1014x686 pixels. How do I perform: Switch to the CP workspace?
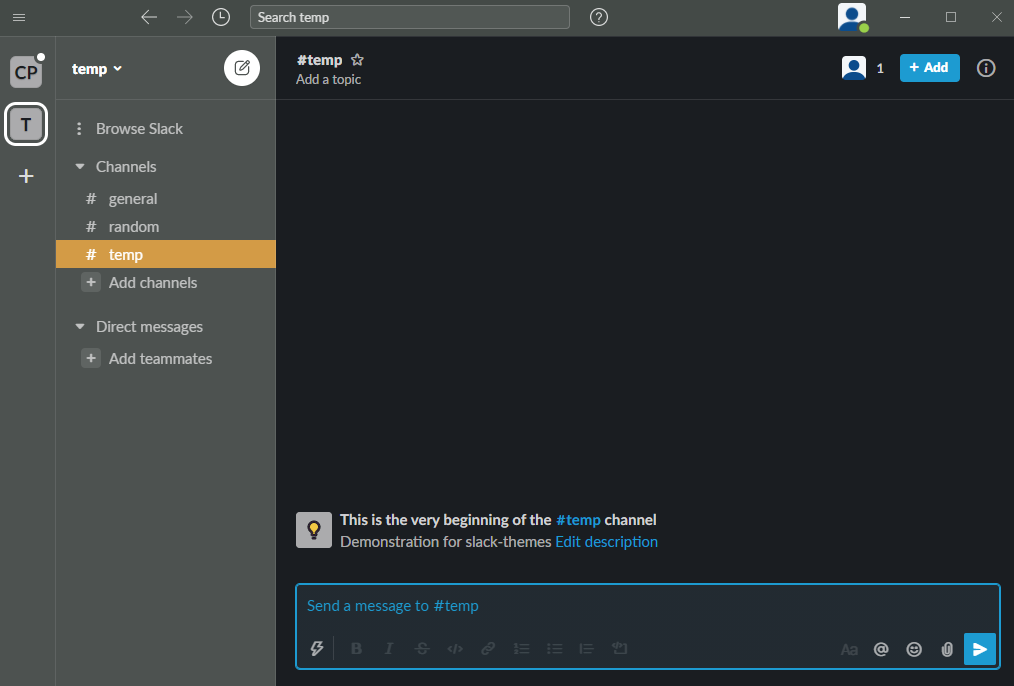(26, 72)
